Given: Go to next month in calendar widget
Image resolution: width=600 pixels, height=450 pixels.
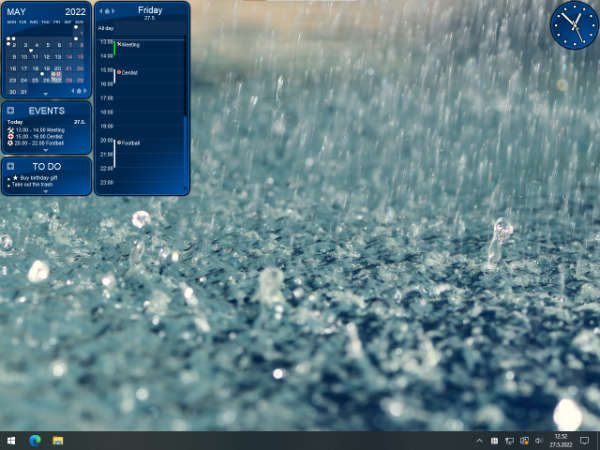Looking at the screenshot, I should click(x=86, y=91).
